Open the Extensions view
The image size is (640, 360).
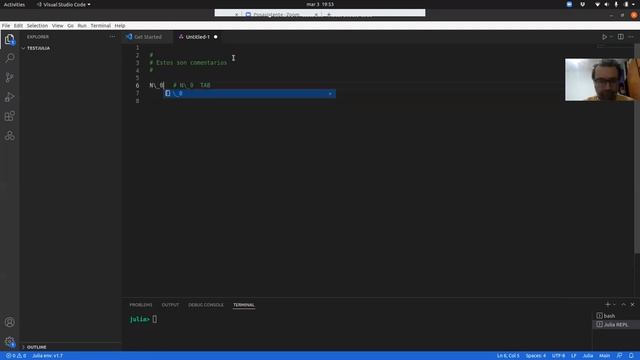click(x=9, y=116)
